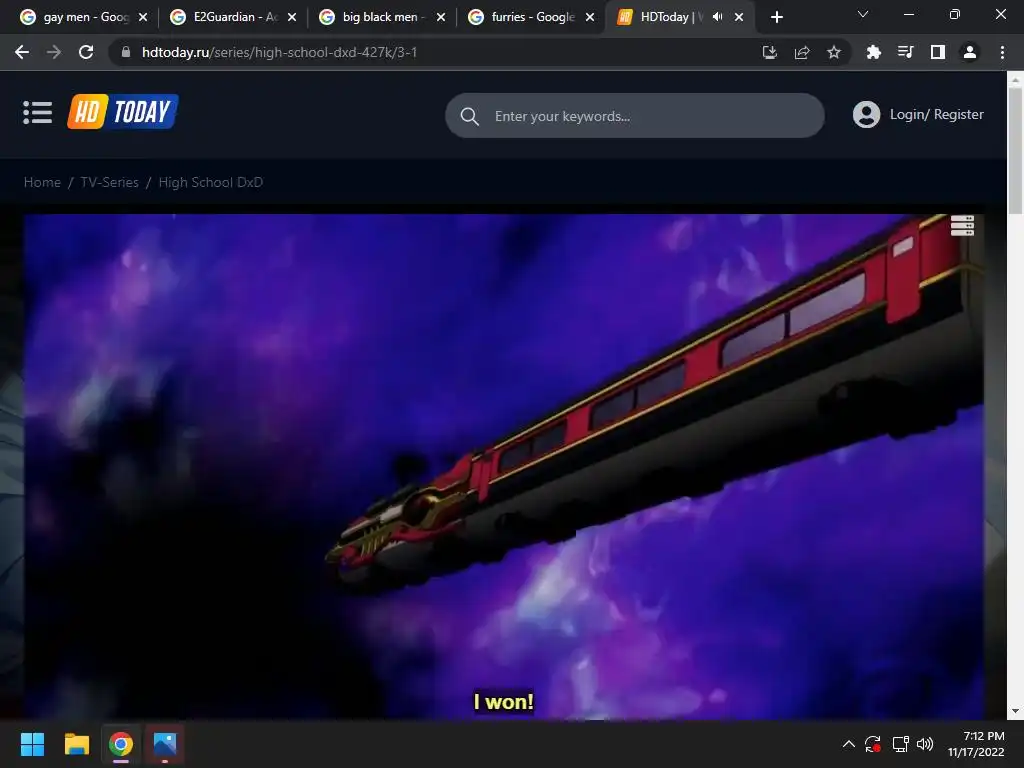This screenshot has width=1024, height=768.
Task: Click the user avatar icon beside Login
Action: (x=866, y=114)
